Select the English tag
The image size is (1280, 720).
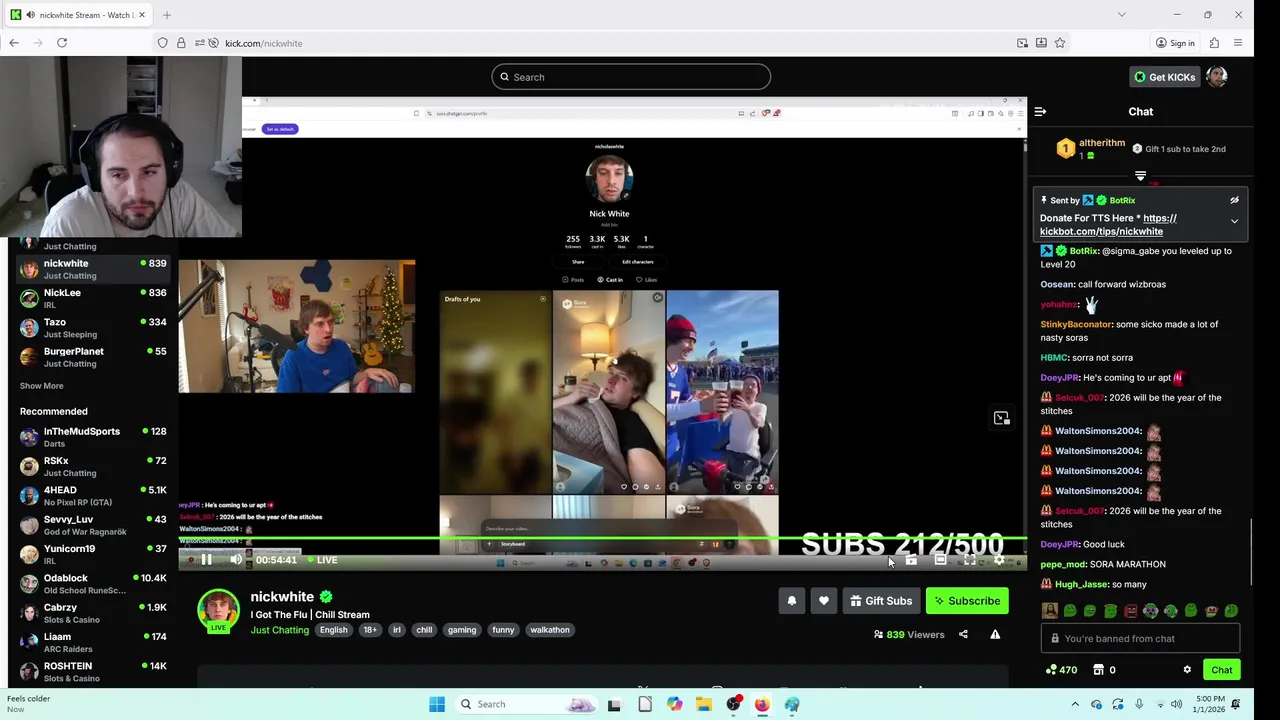333,630
